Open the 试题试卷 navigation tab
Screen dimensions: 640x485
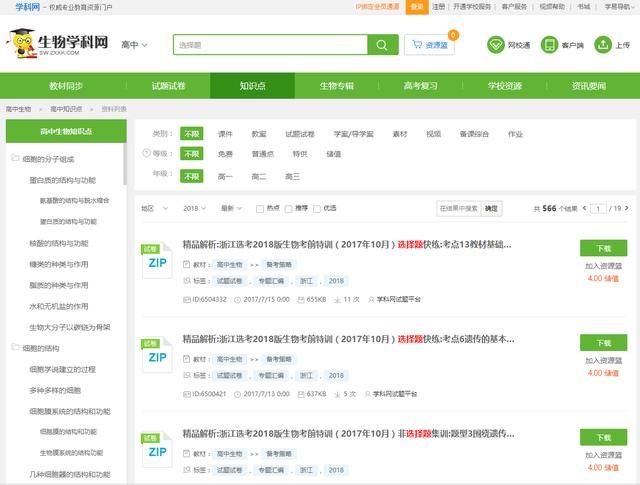pos(168,86)
